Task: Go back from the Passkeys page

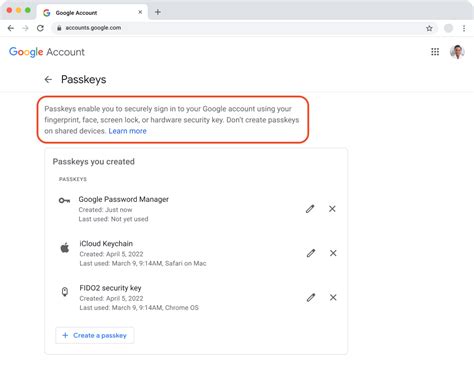Action: click(x=48, y=79)
